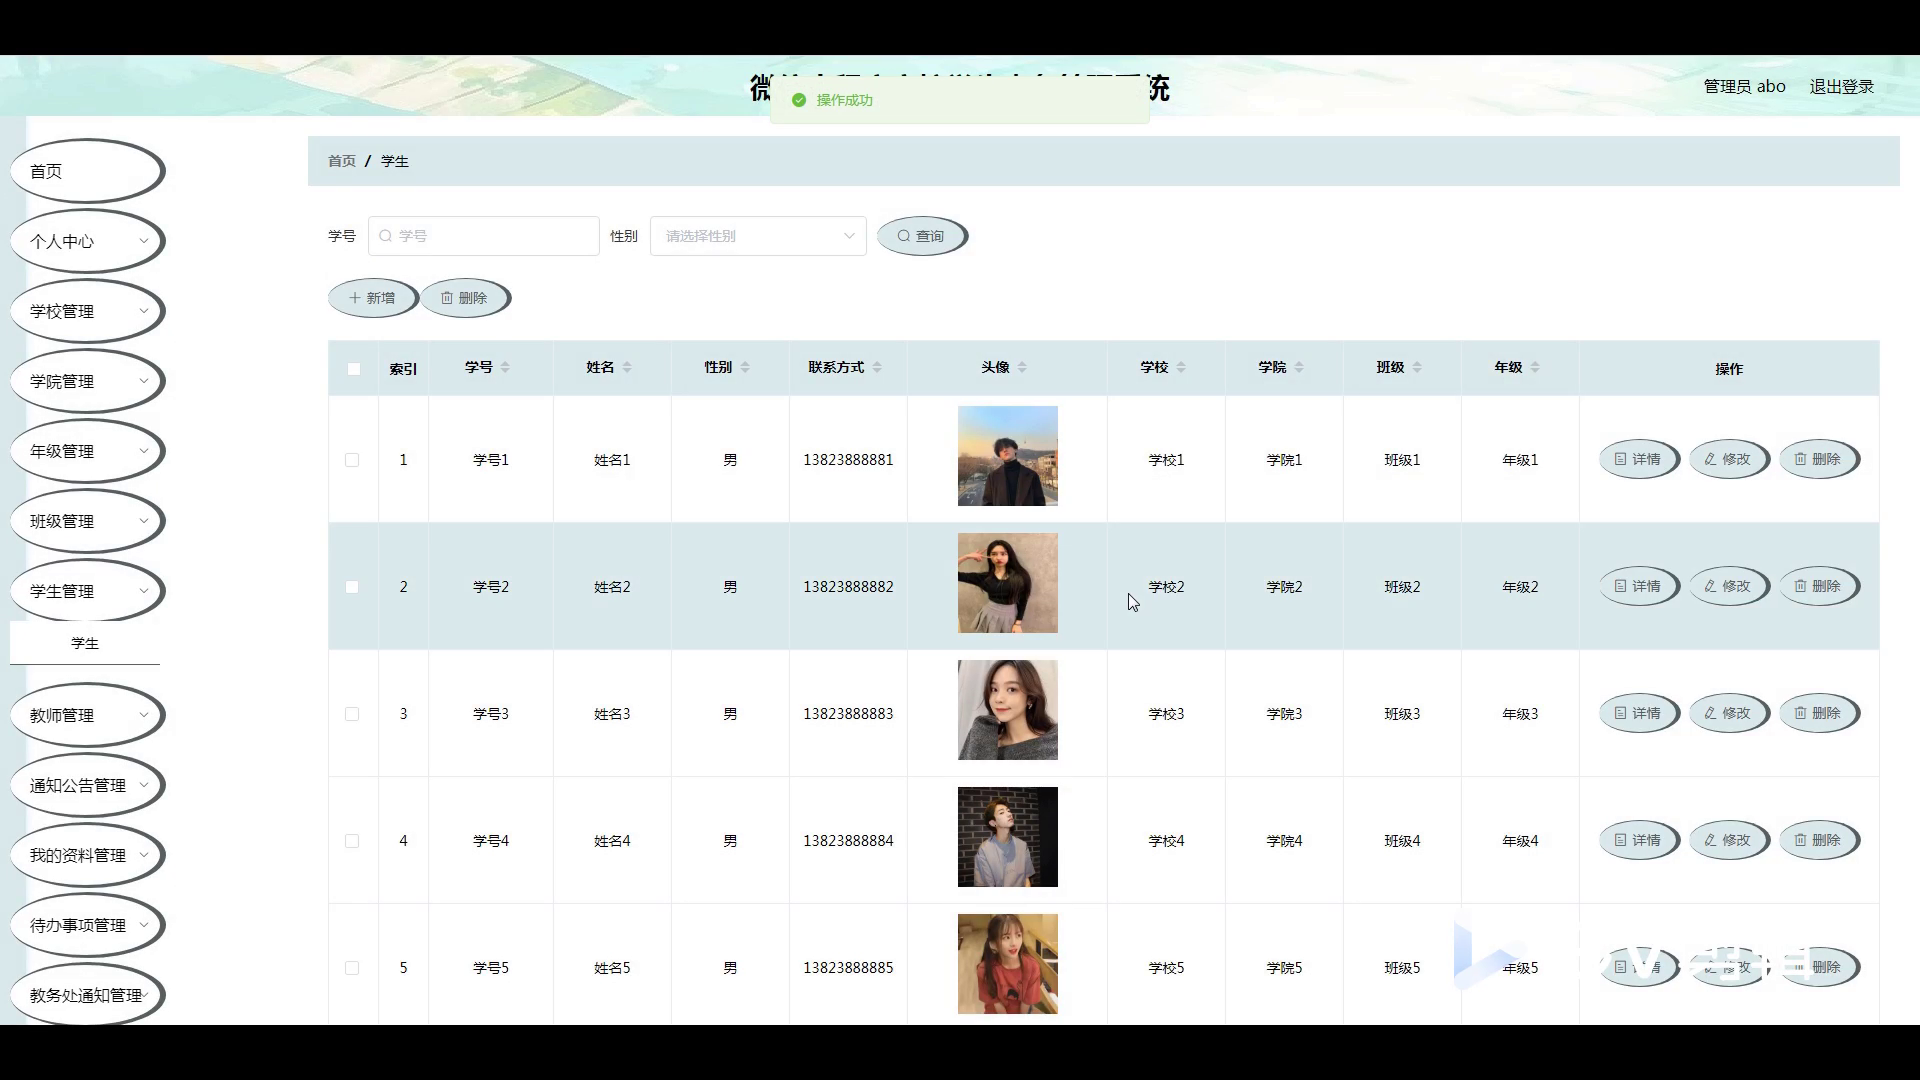Screen dimensions: 1920x1080
Task: Open avatar thumbnail of 姓名3
Action: [x=1008, y=710]
